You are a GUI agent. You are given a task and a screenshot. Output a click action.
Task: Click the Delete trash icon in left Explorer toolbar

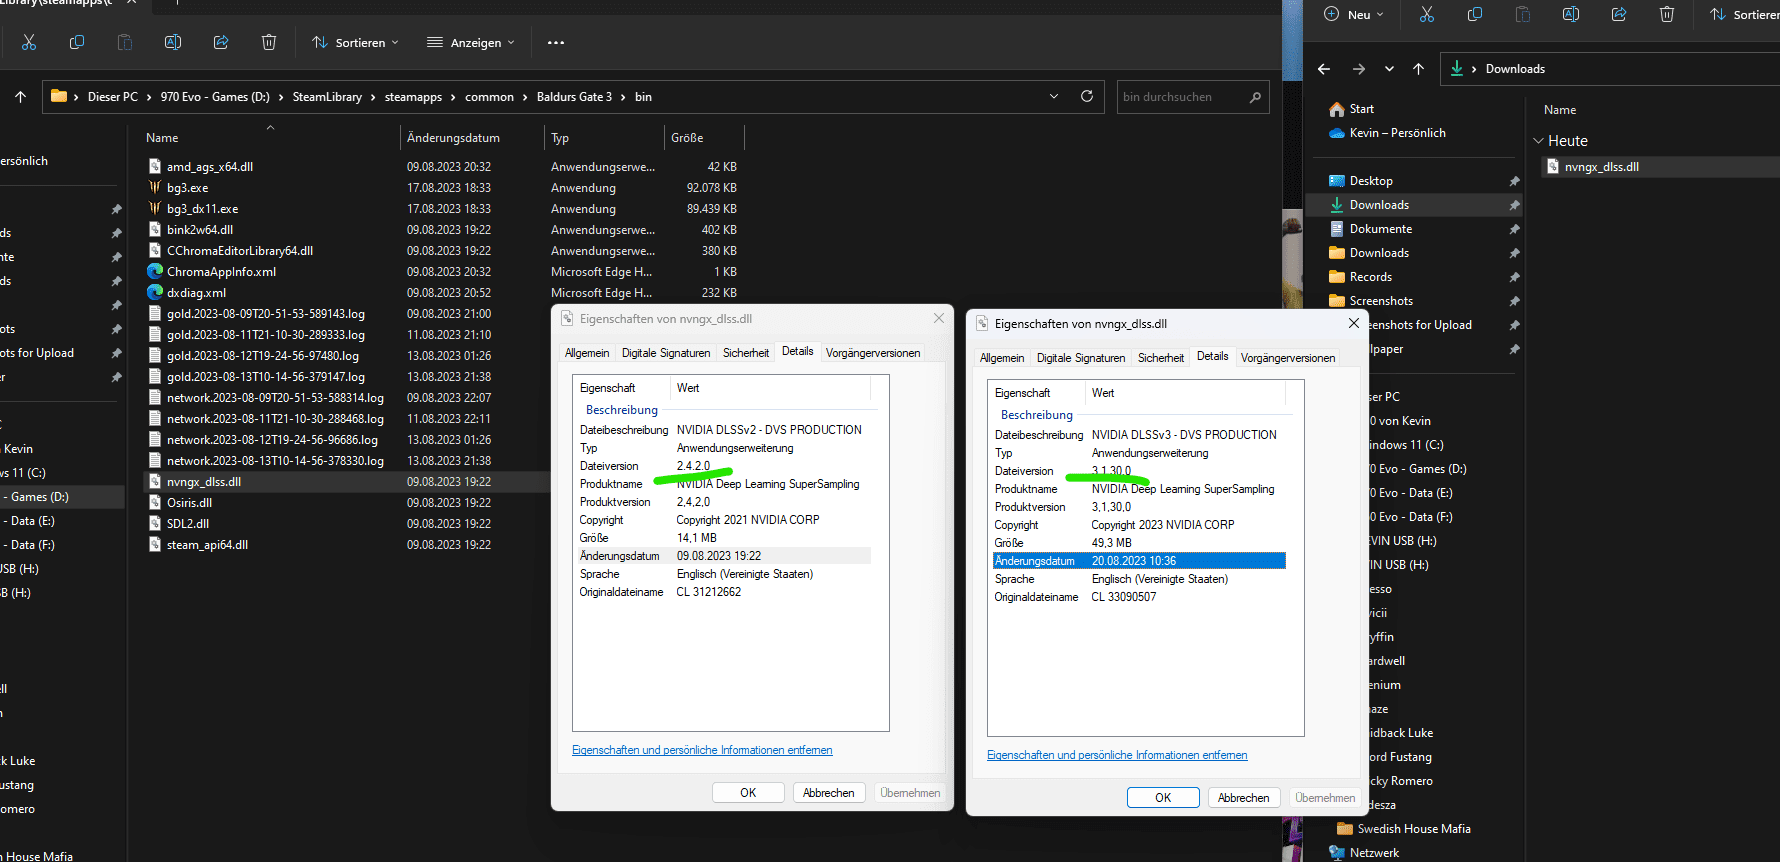(269, 42)
